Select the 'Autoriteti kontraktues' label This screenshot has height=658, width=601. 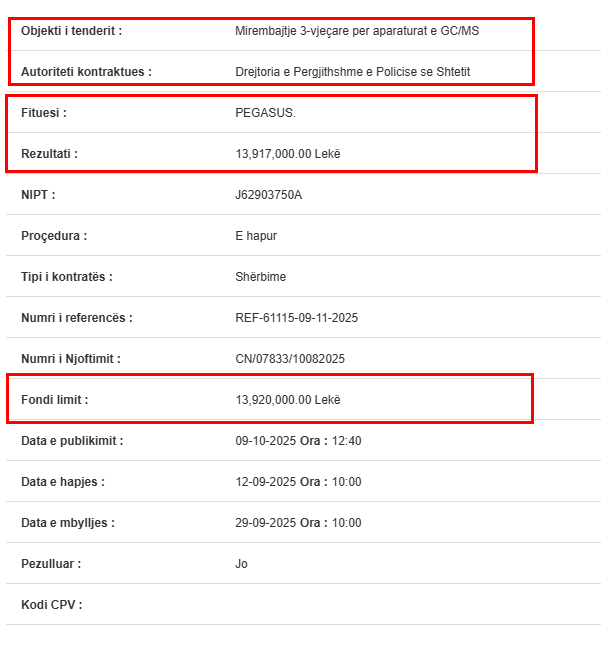coord(86,72)
